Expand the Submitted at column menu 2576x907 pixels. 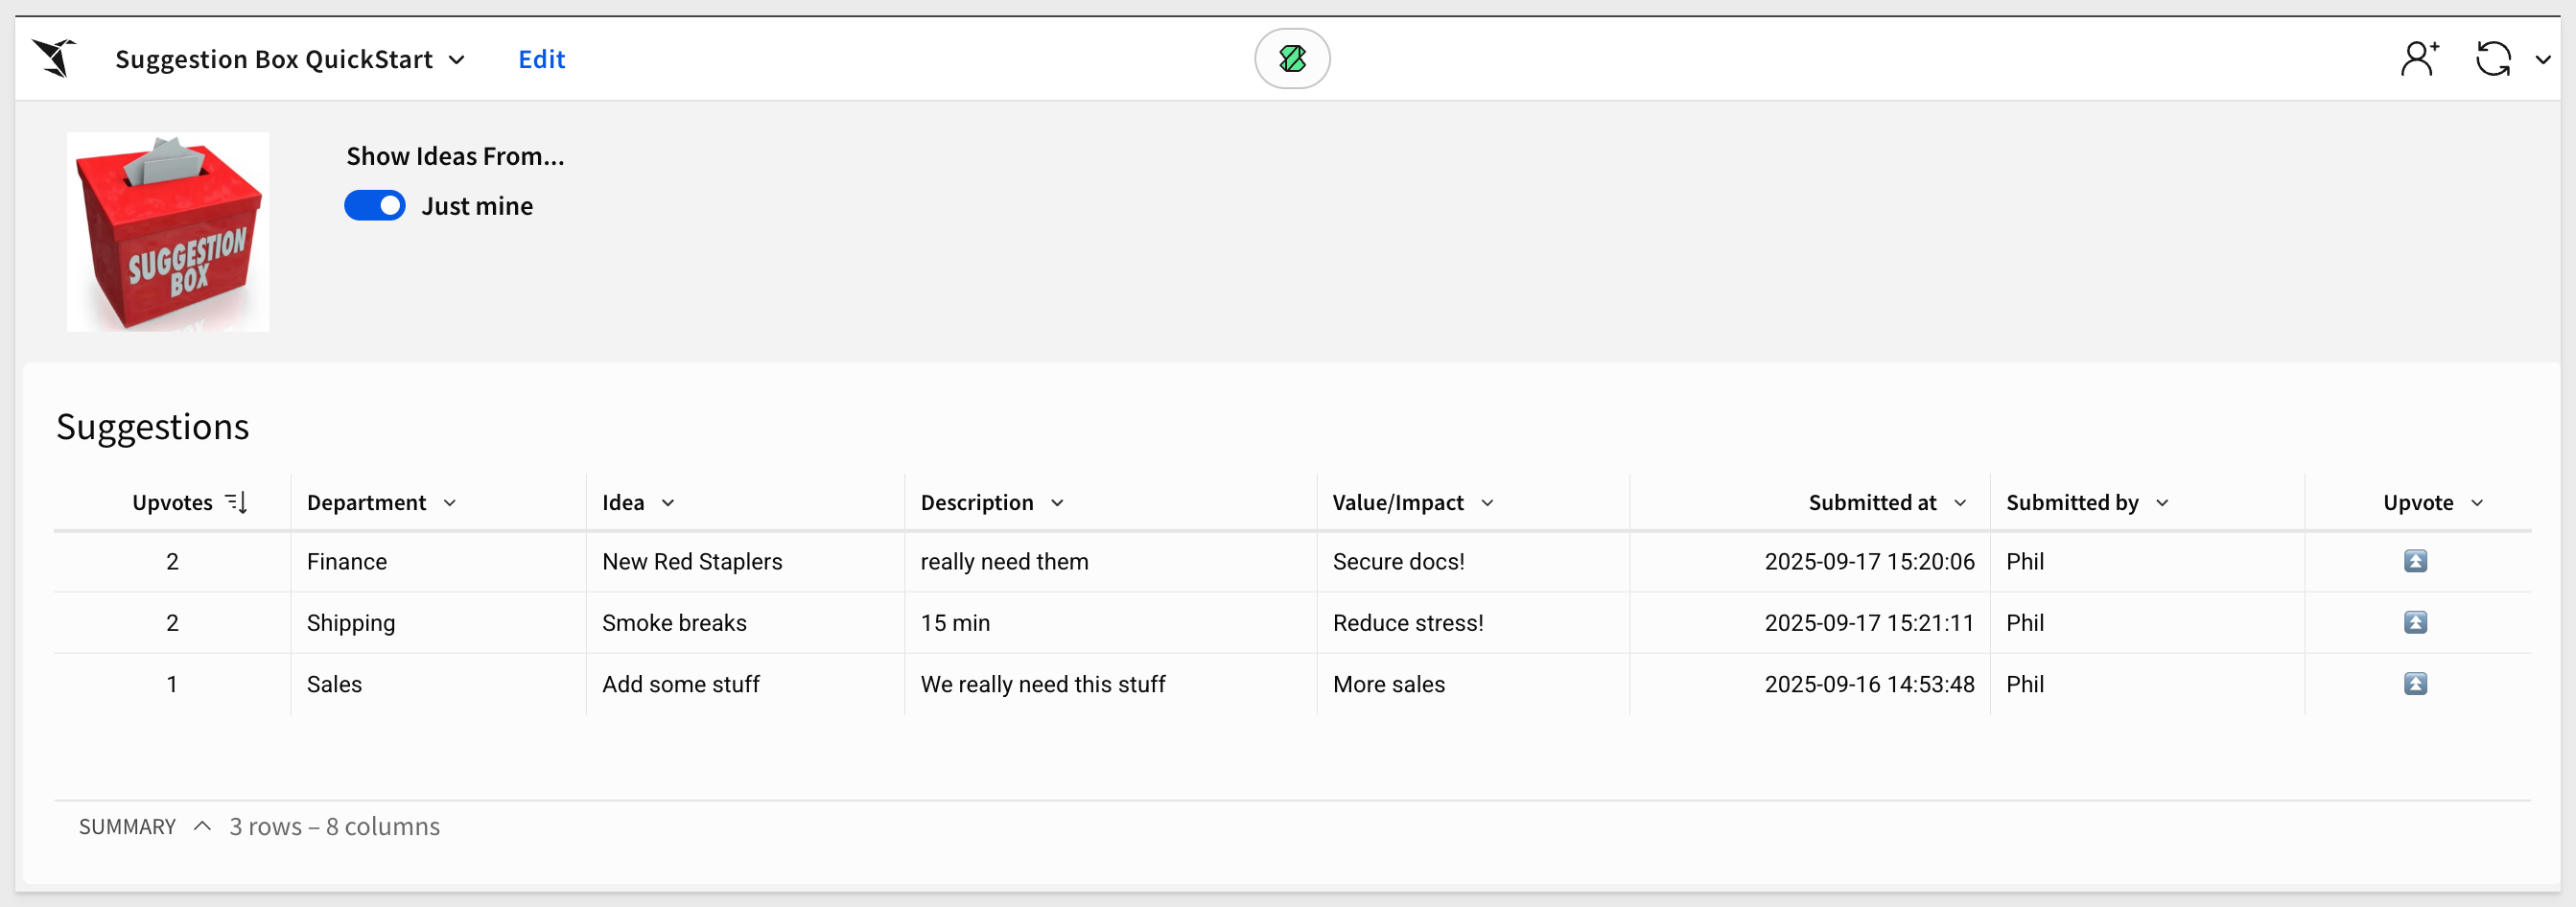tap(1959, 503)
